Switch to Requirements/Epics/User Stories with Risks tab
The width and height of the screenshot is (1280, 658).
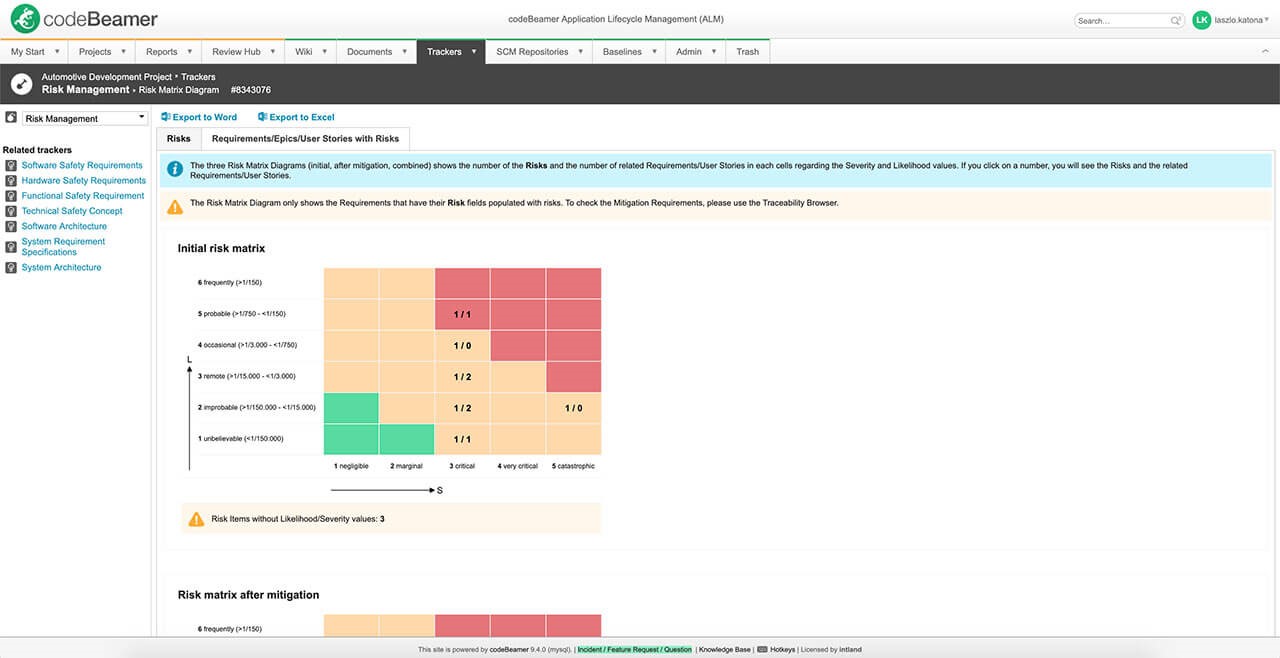(306, 139)
